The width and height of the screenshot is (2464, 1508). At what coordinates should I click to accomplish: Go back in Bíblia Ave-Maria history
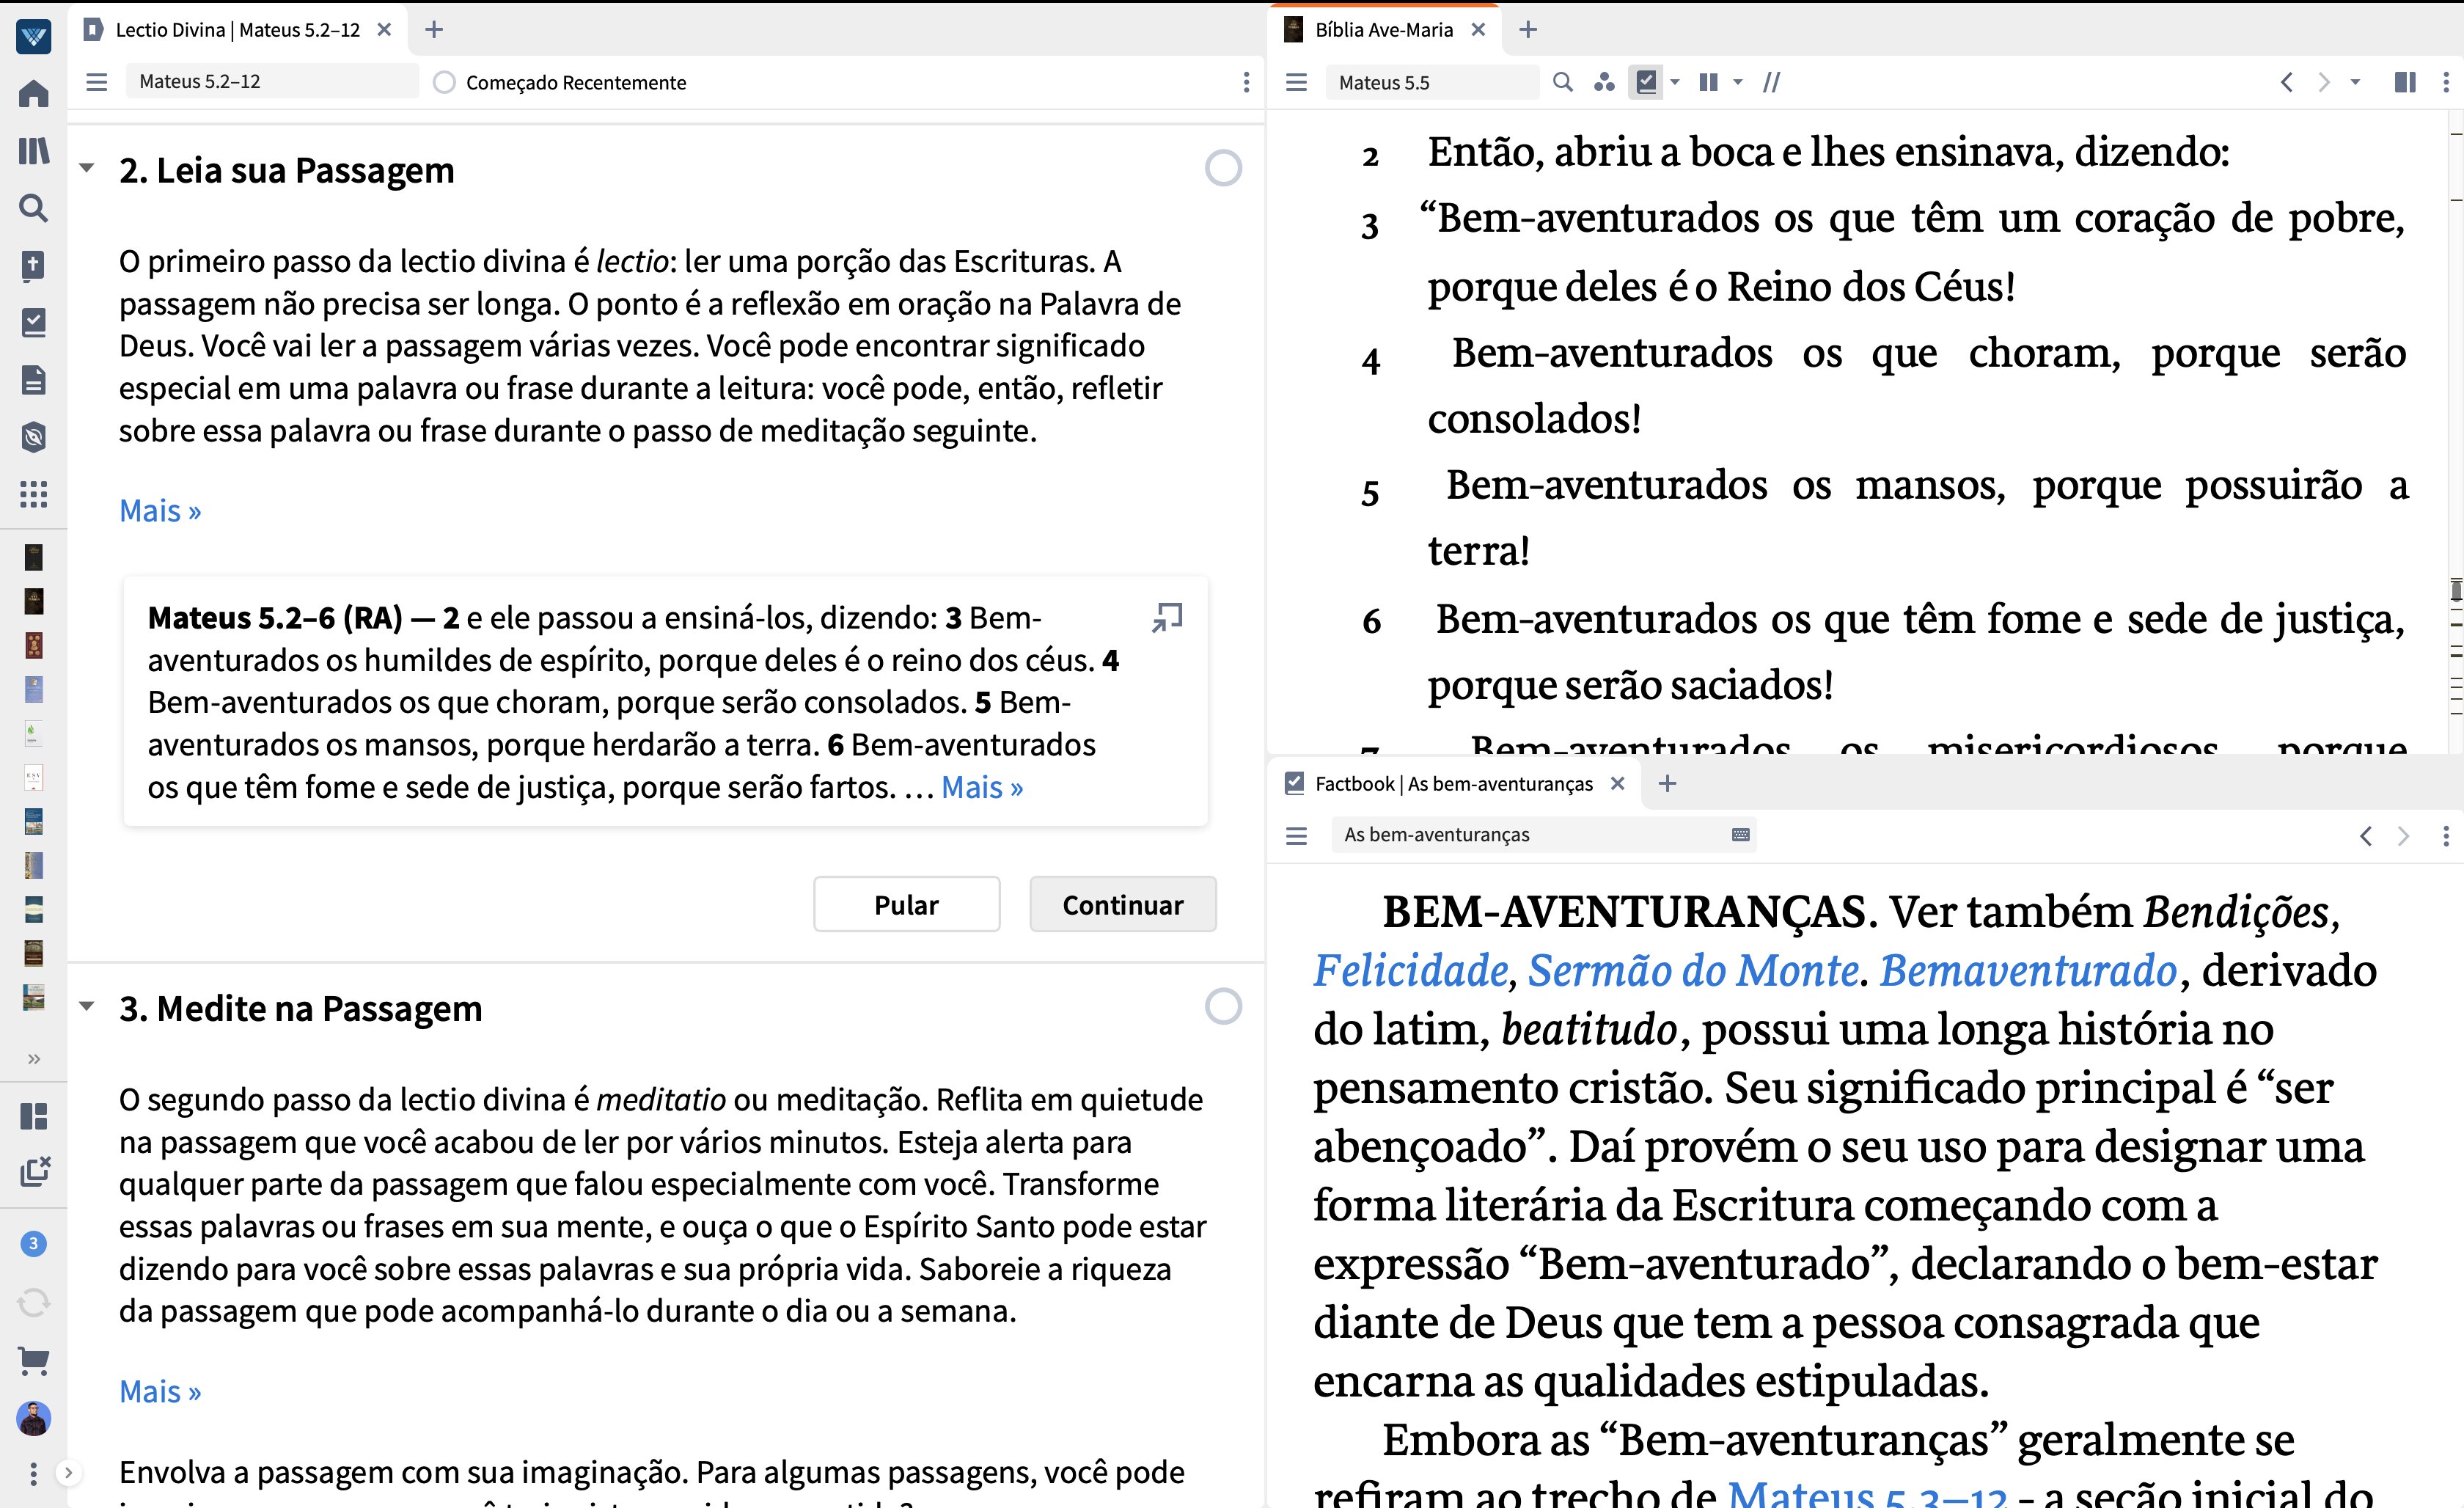click(x=2286, y=82)
